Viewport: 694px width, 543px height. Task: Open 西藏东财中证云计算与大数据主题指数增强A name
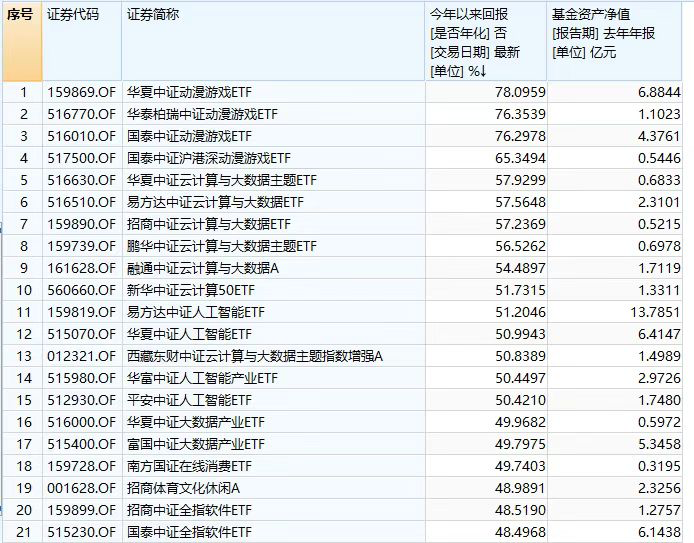pos(254,356)
